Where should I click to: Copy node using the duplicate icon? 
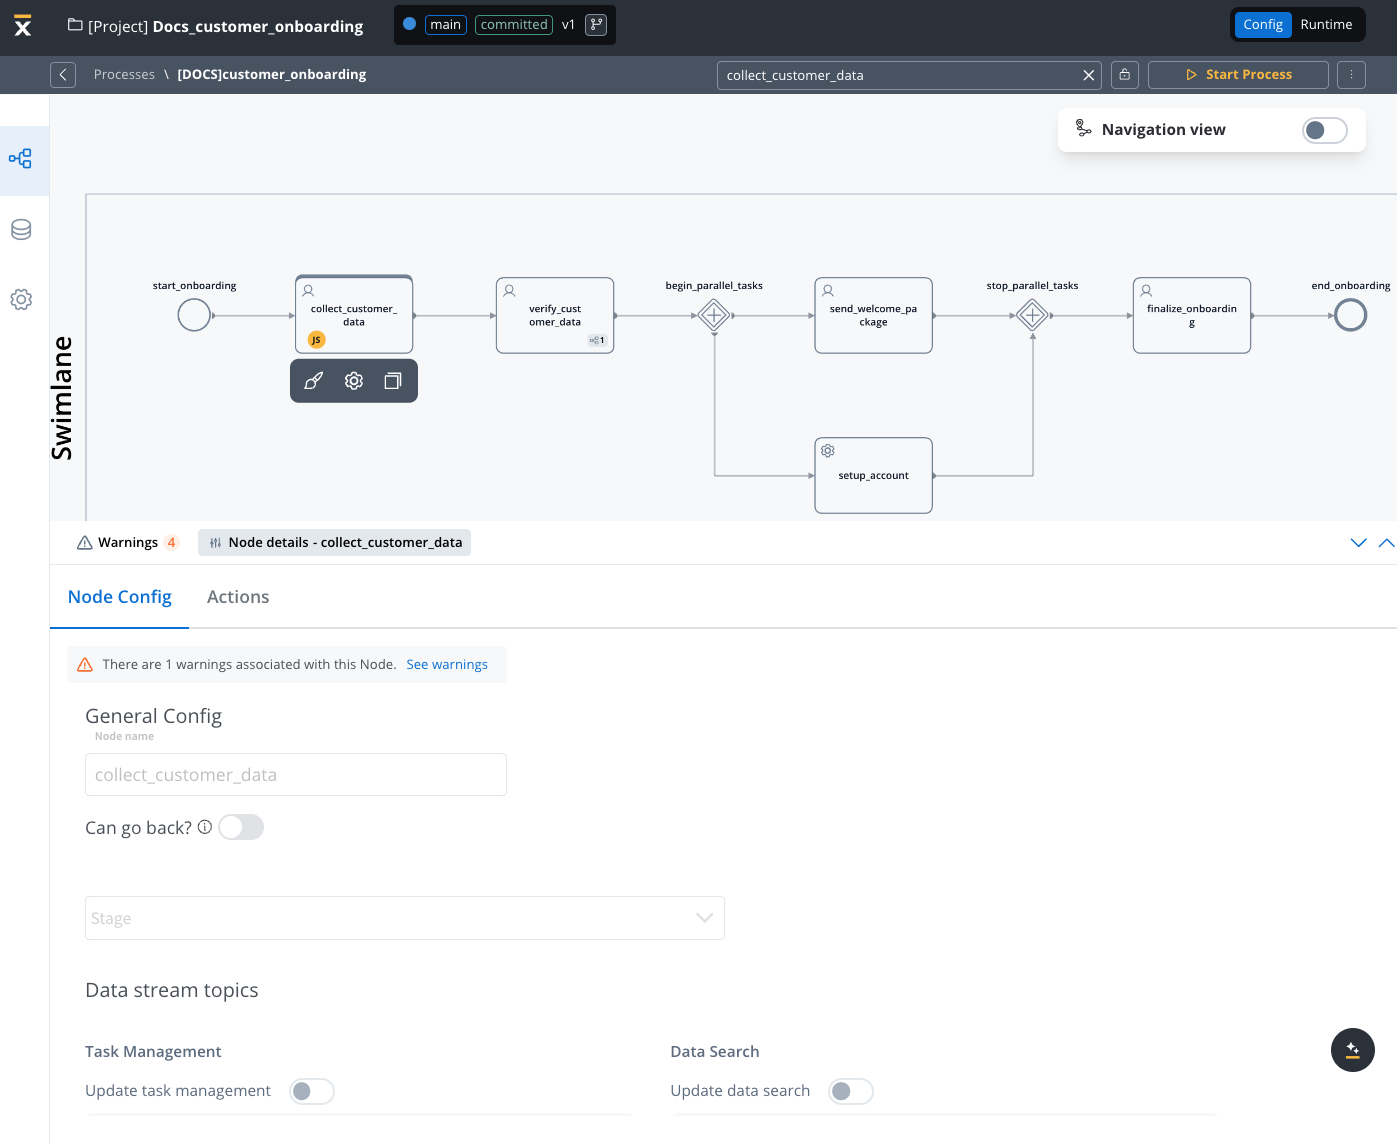[x=393, y=381]
